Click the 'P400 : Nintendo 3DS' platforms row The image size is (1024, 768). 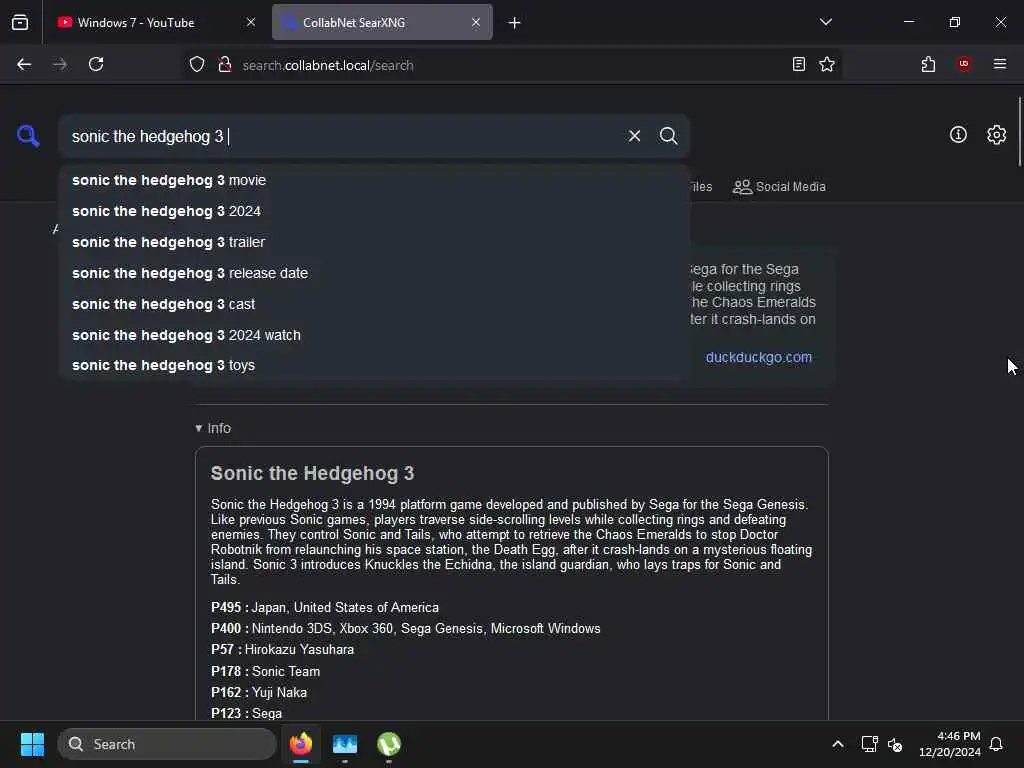pos(406,628)
